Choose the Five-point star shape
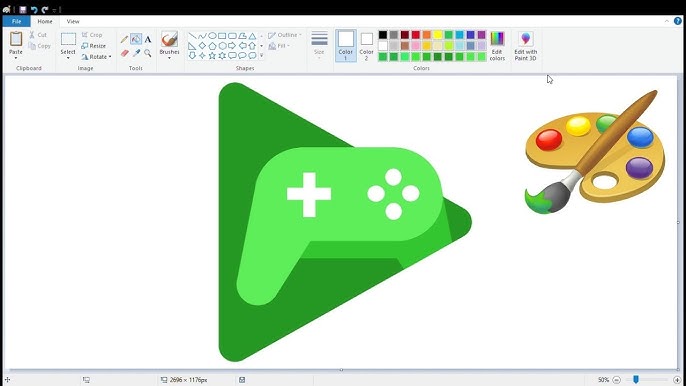The height and width of the screenshot is (386, 686). tap(212, 56)
